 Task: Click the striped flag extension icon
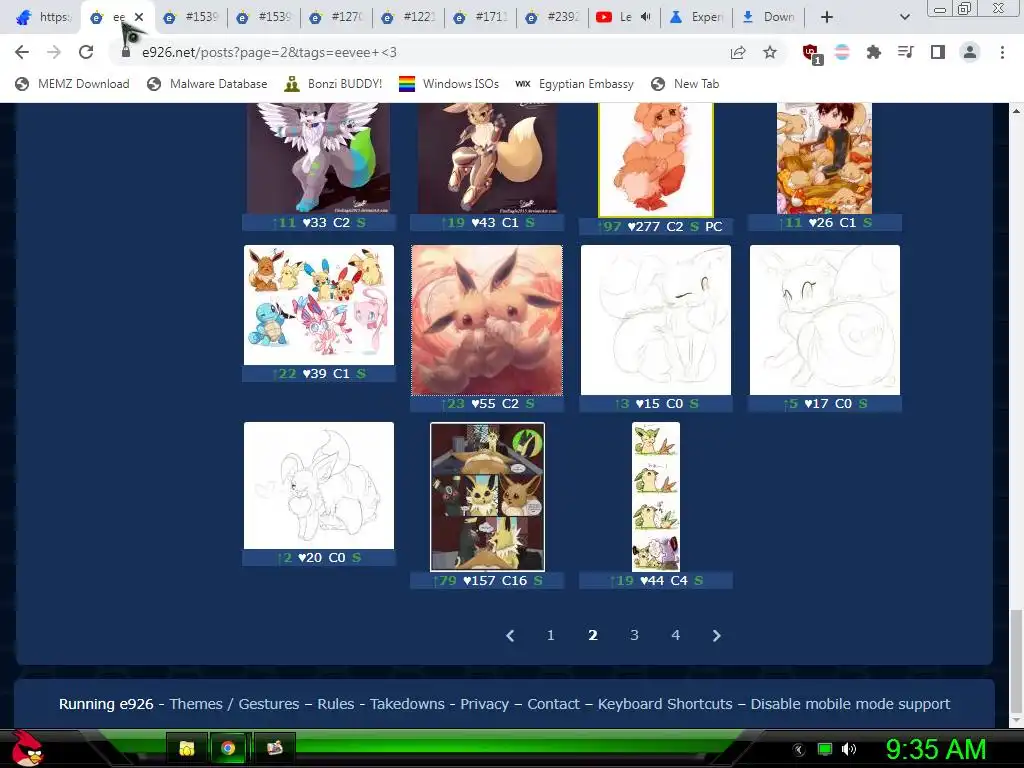(x=842, y=52)
